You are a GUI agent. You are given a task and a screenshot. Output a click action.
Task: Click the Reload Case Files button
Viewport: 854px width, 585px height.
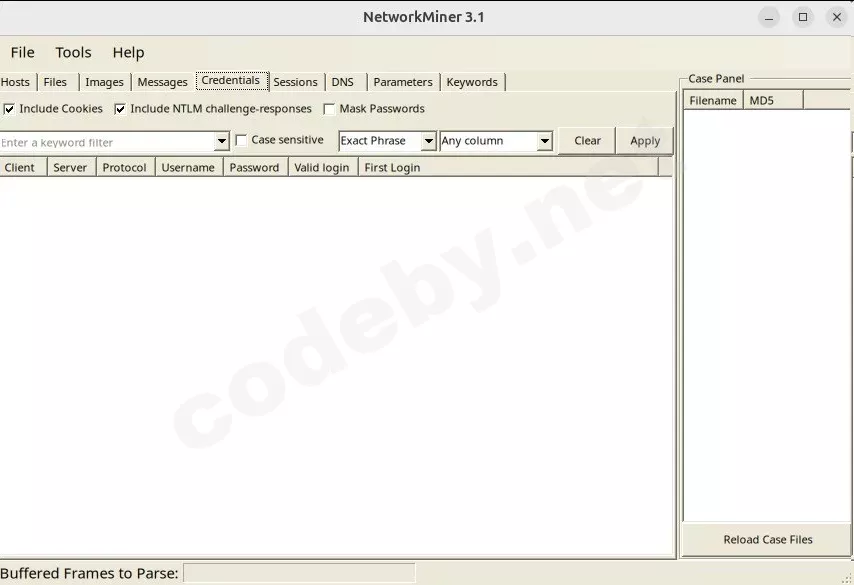[767, 539]
